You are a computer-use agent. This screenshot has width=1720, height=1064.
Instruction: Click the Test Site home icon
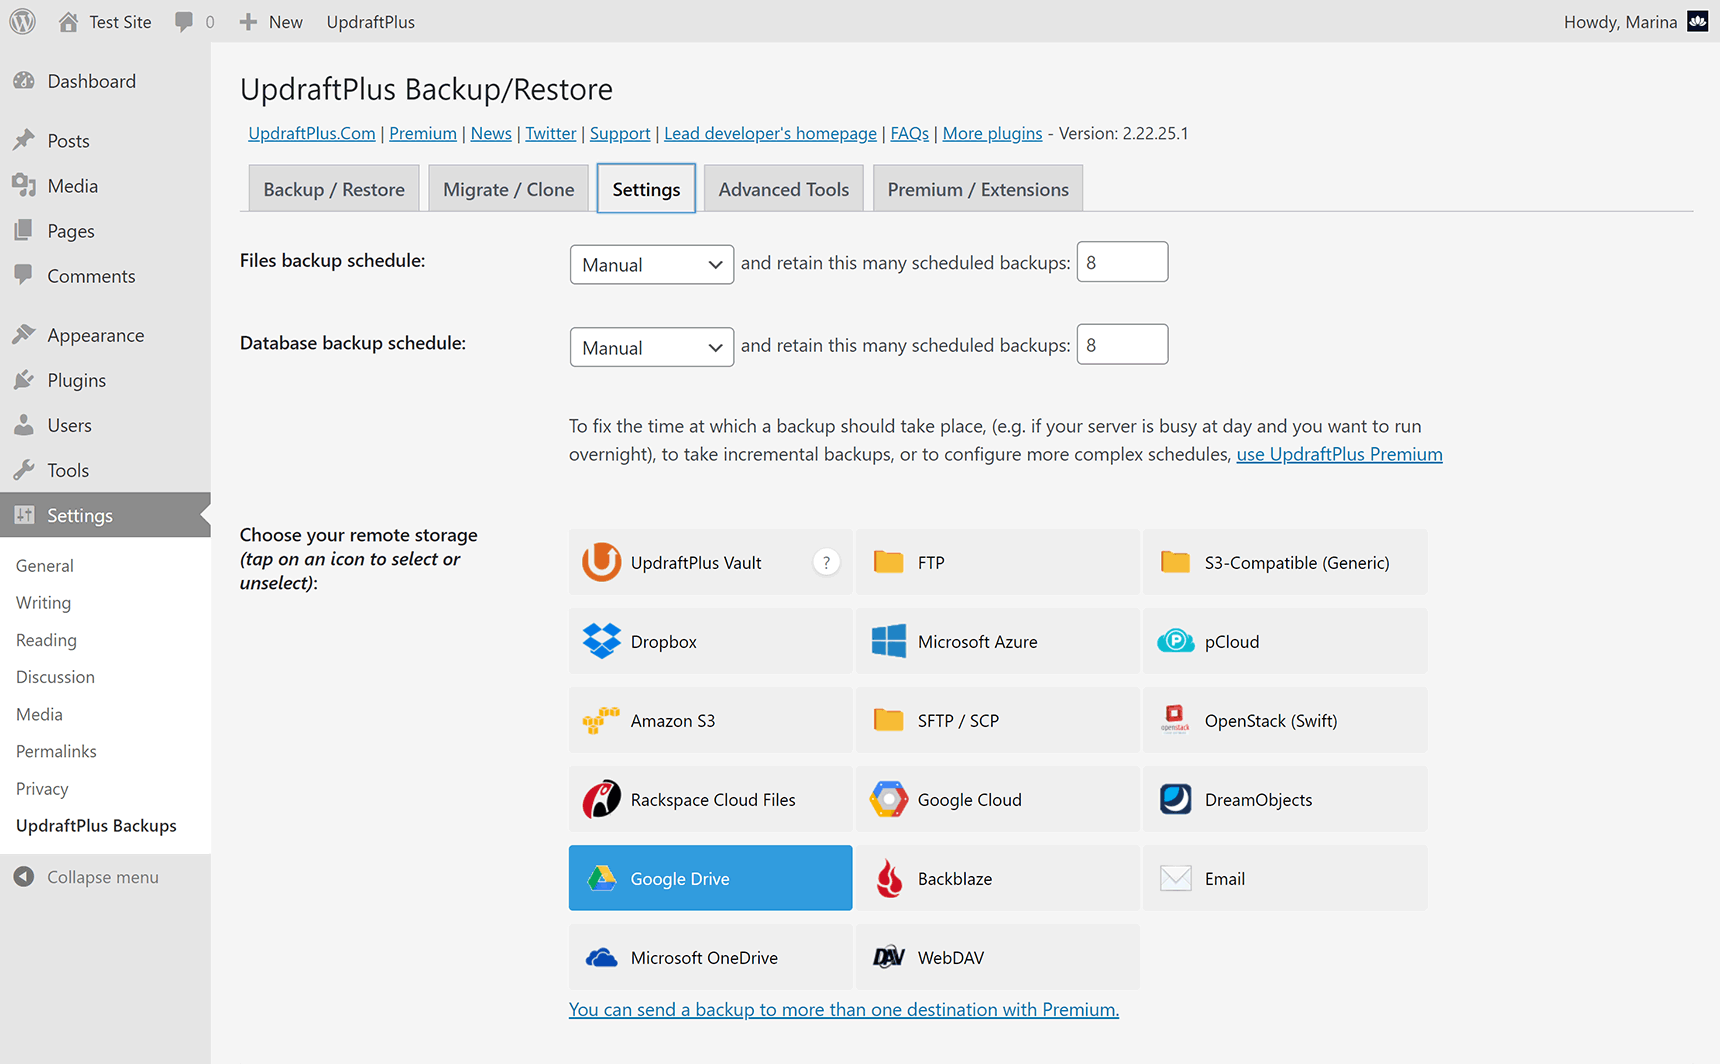pos(68,21)
